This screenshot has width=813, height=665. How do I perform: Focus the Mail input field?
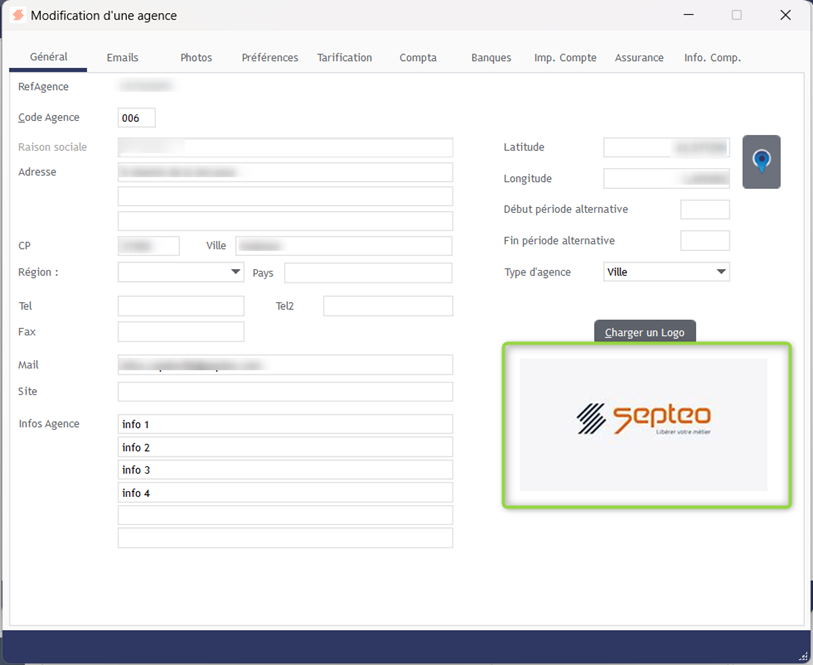coord(285,365)
